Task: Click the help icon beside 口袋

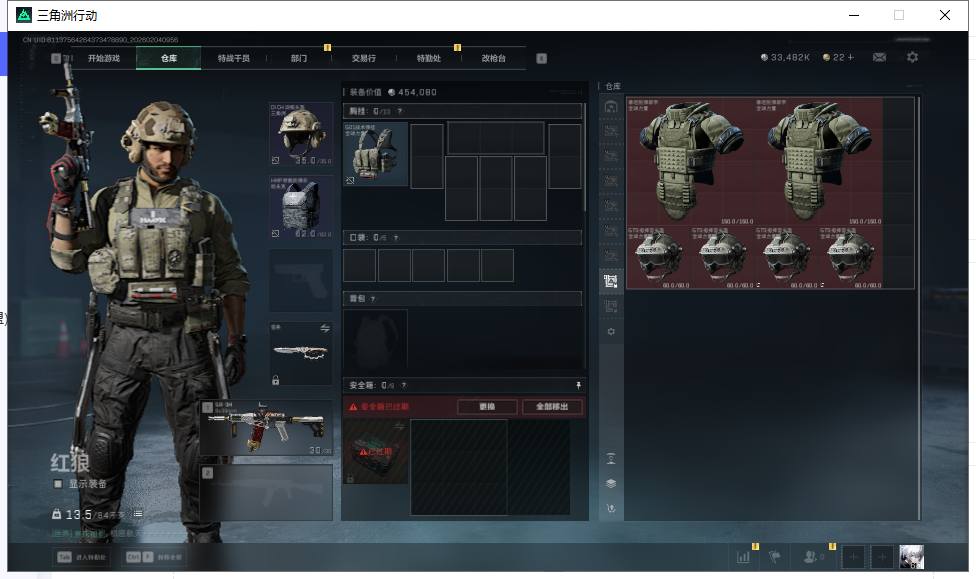Action: (x=396, y=238)
